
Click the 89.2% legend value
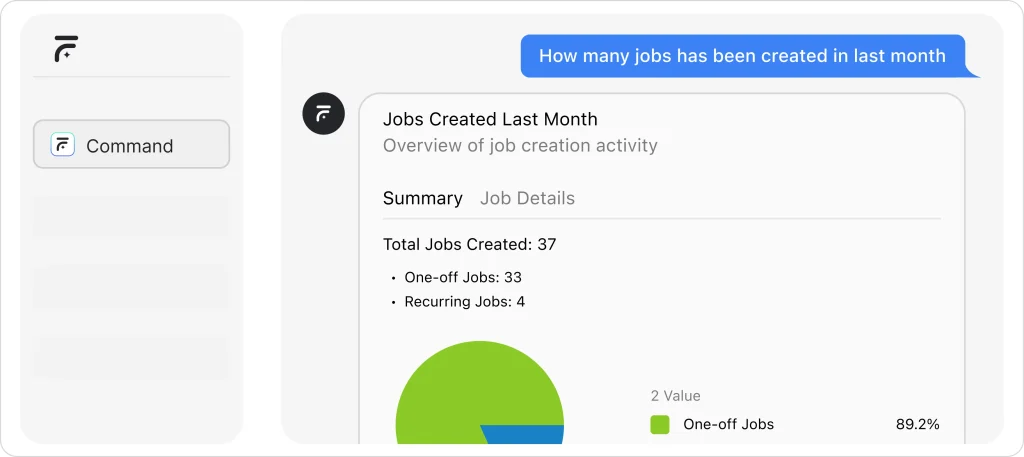[917, 424]
